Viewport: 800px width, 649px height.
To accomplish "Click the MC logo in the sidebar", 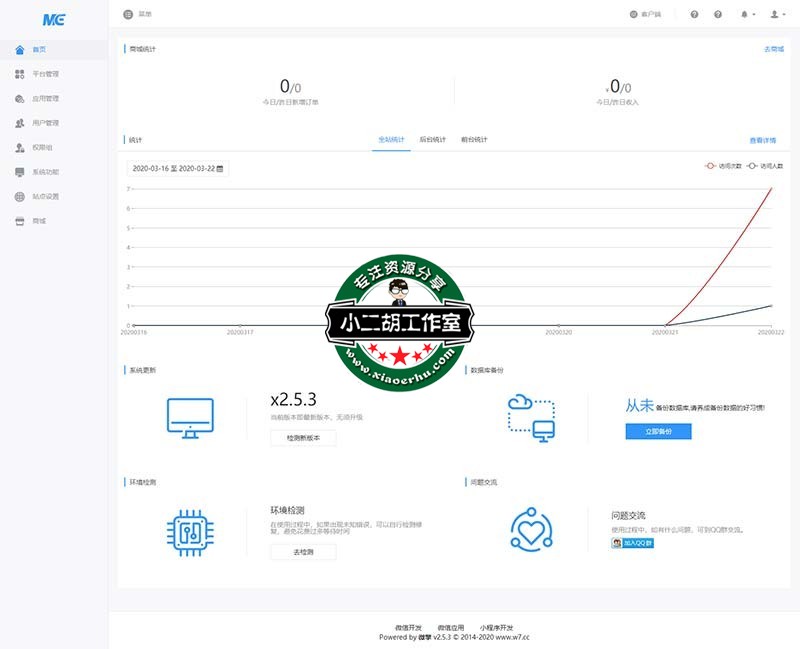I will (53, 19).
